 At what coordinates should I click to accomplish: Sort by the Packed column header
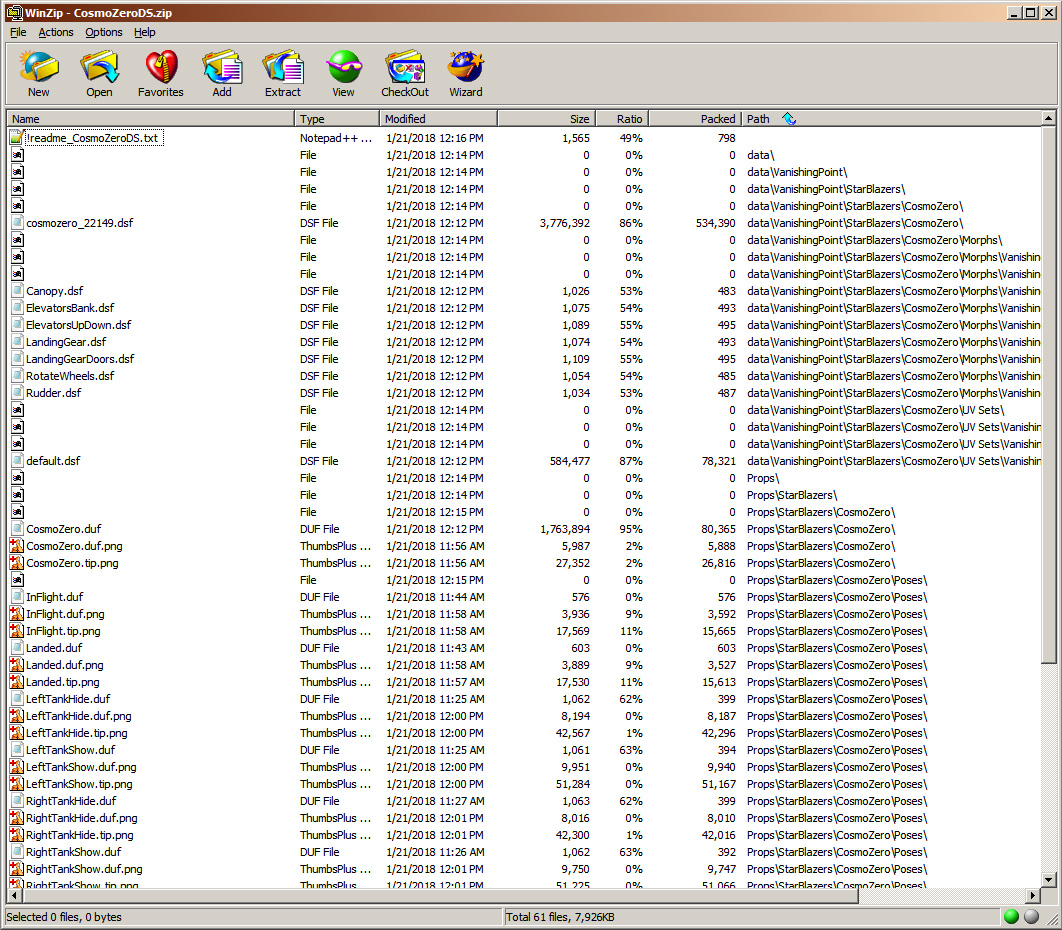pyautogui.click(x=695, y=119)
